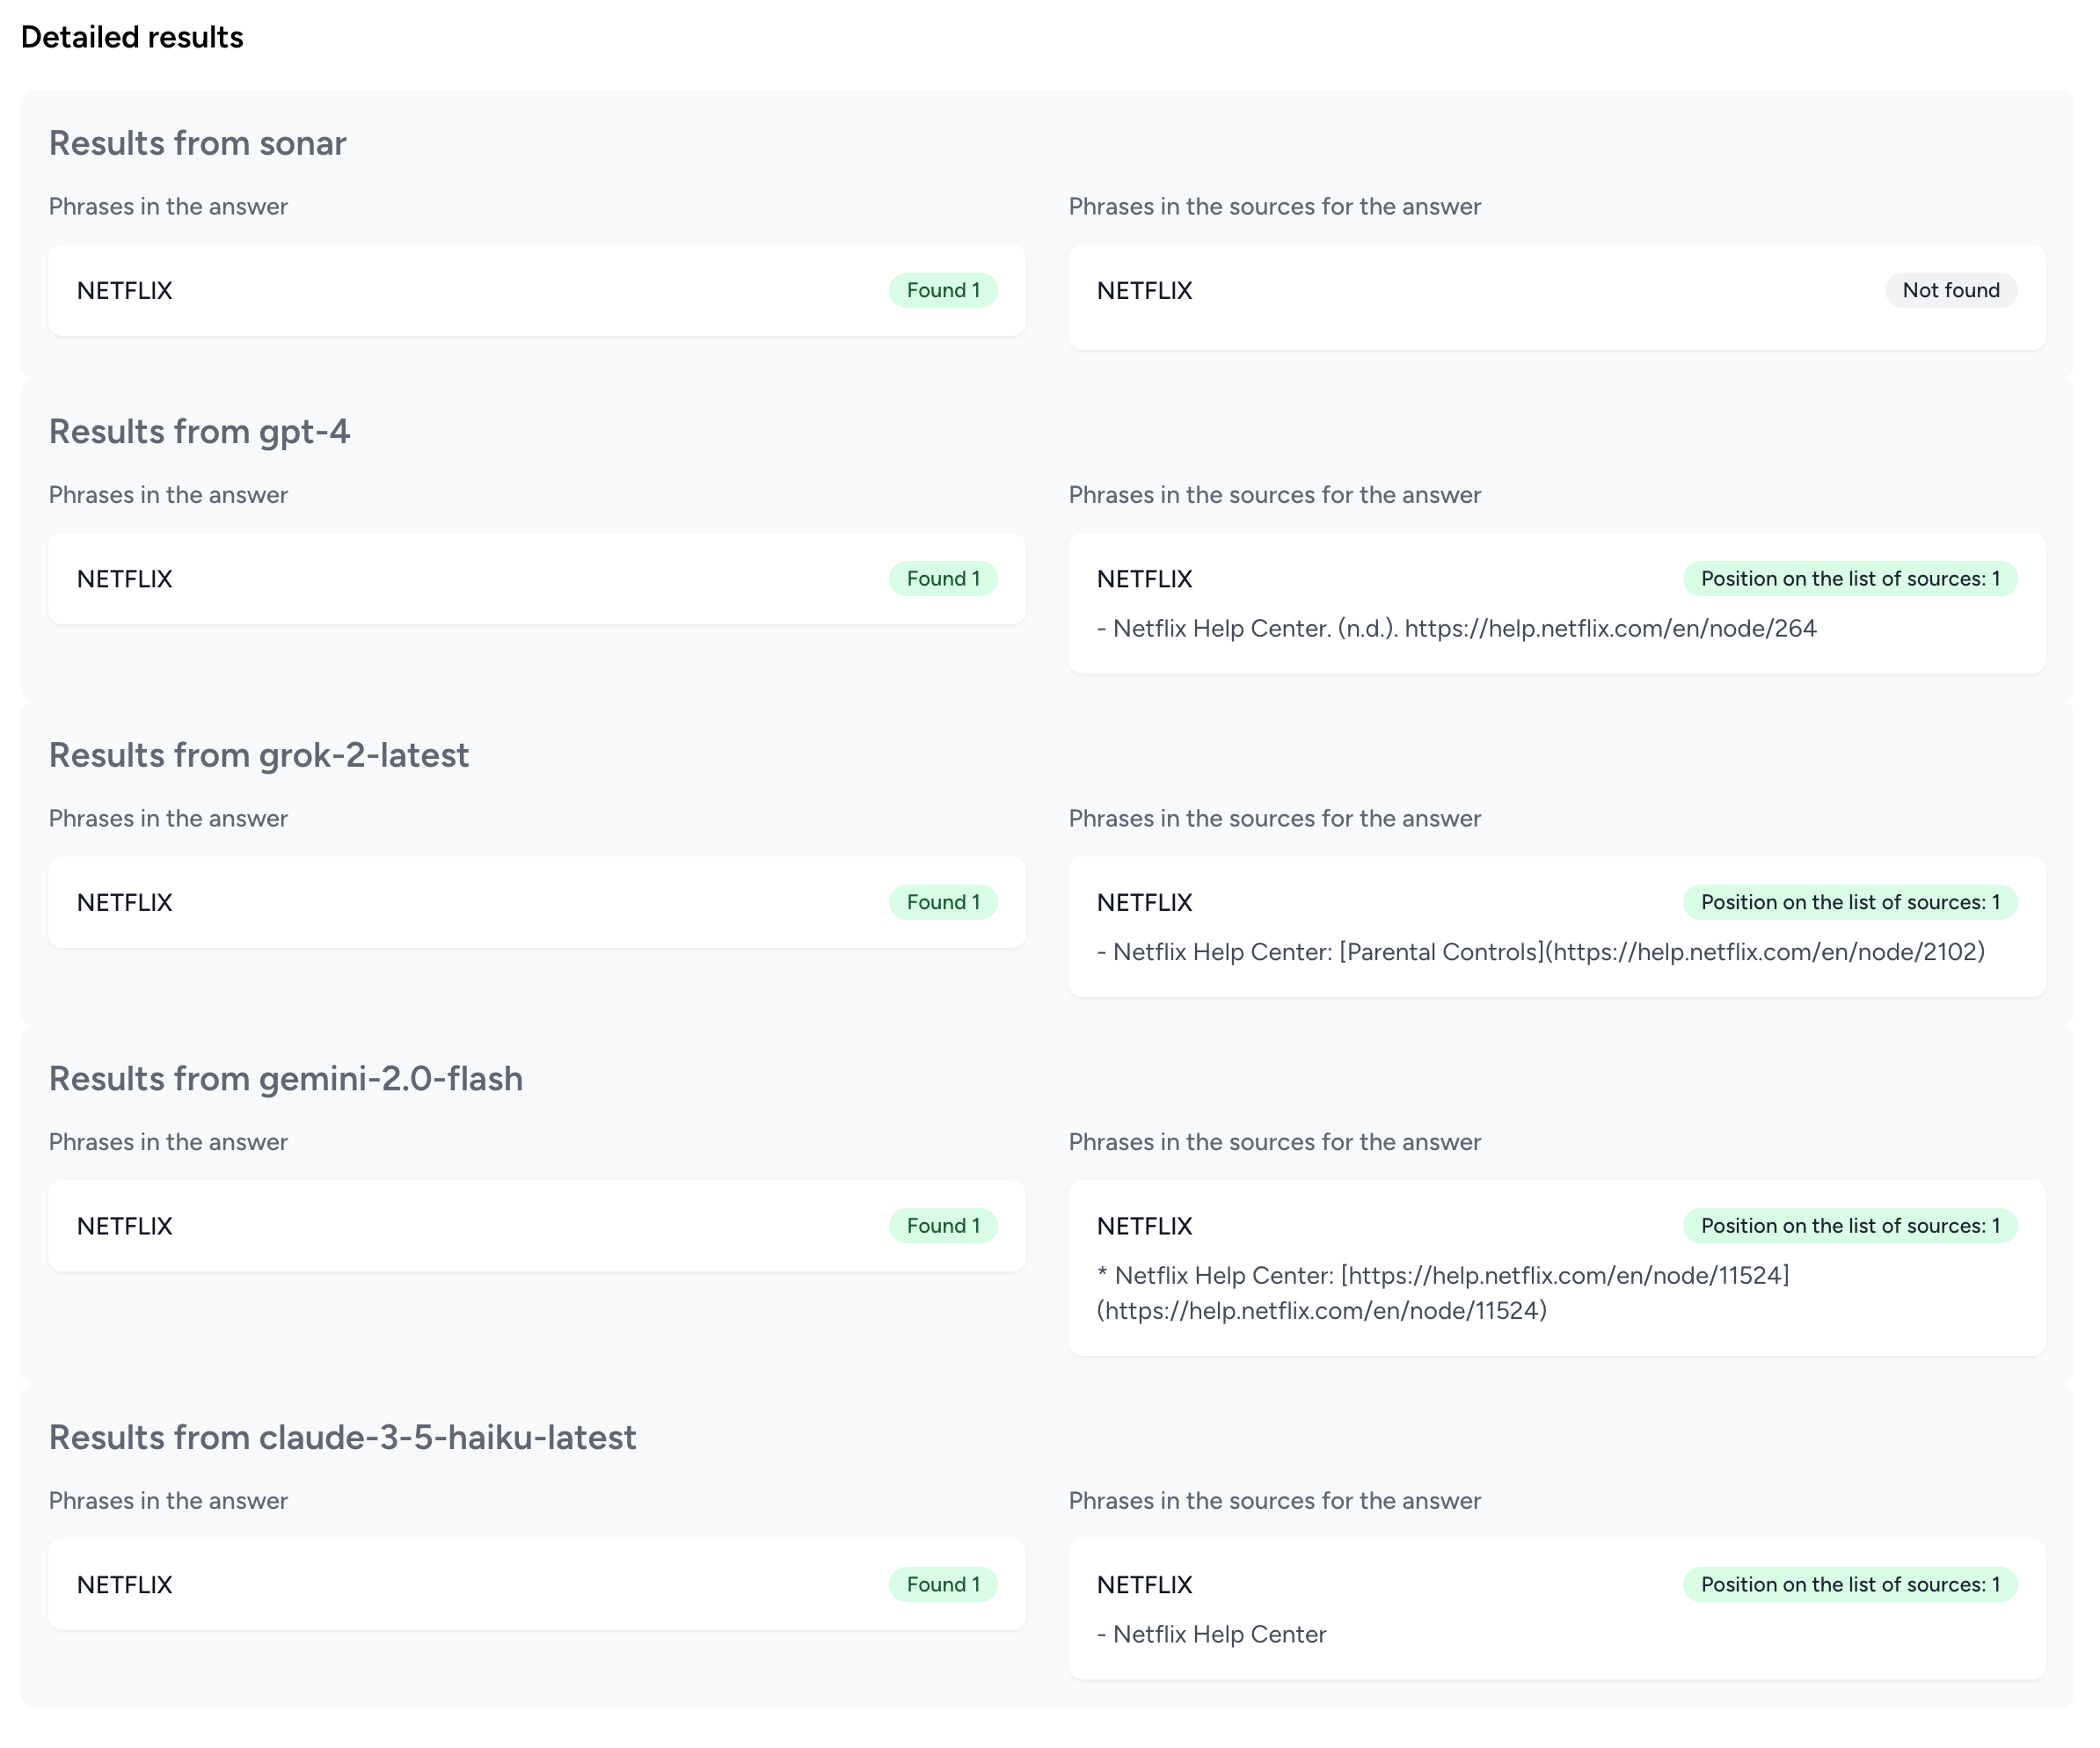
Task: Click gpt-4 Position on list of sources badge
Action: tap(1849, 578)
